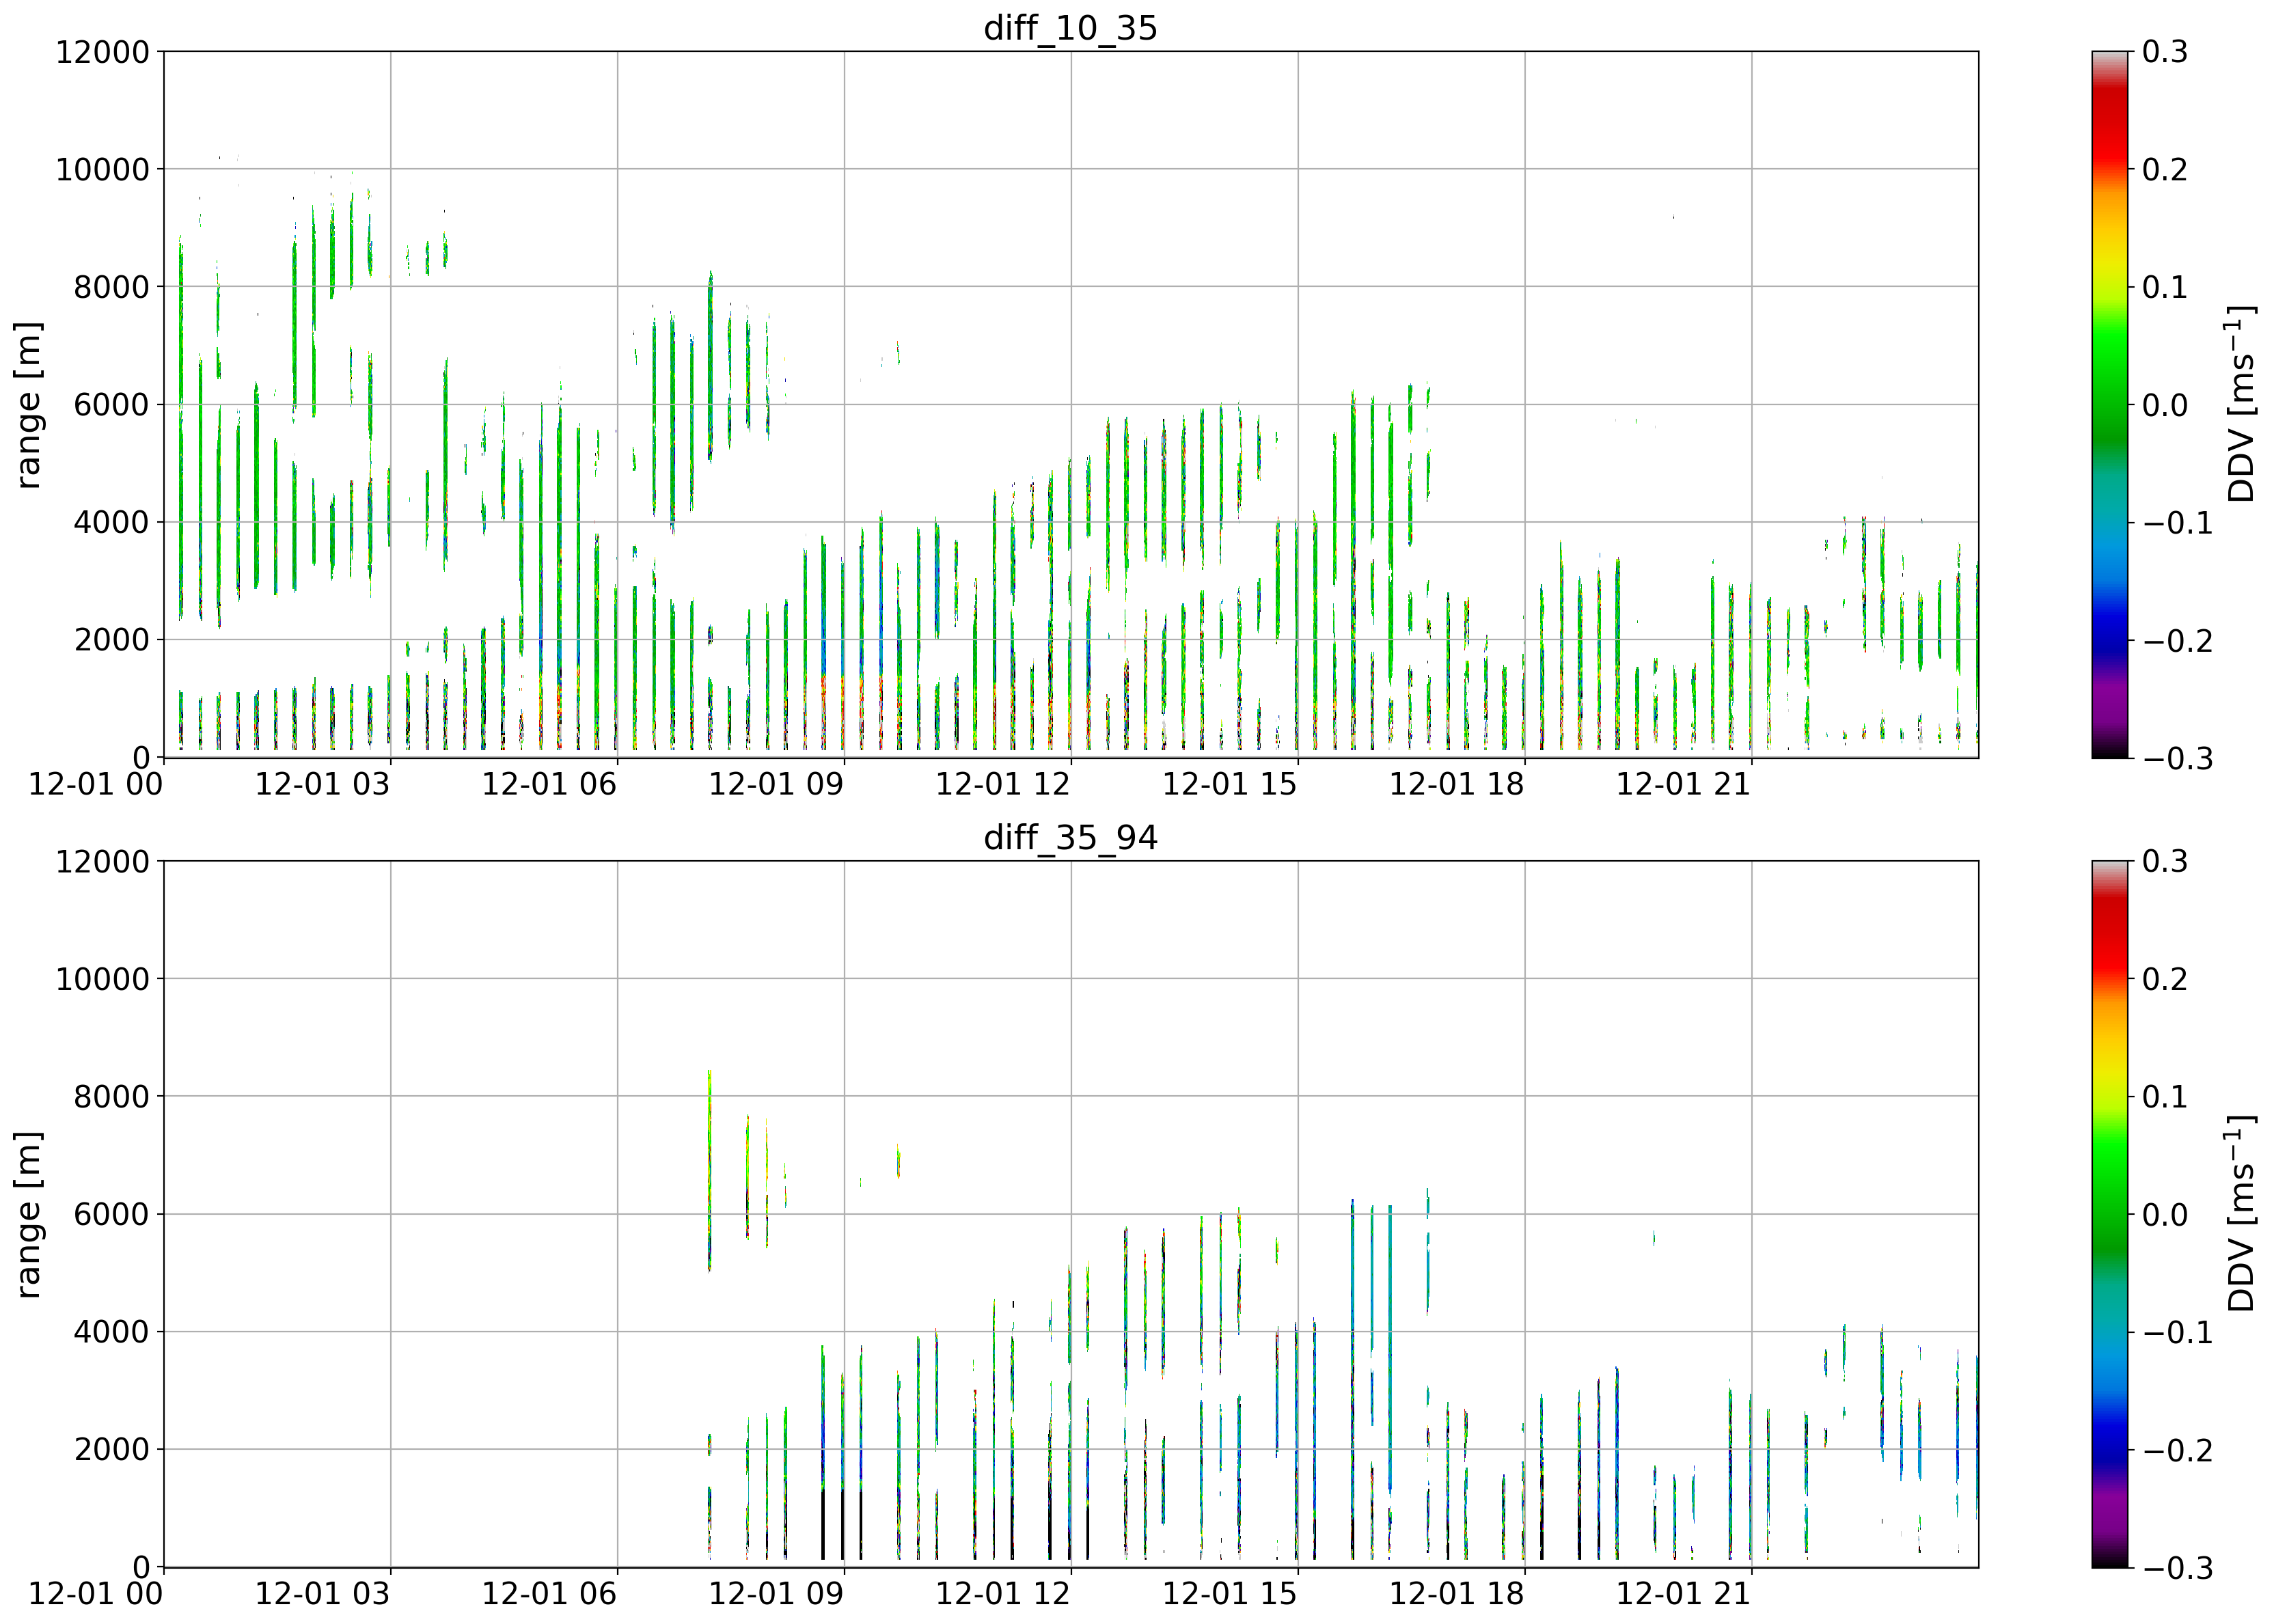
Task: Click y-tick 12000 on diff_35_94 plot
Action: tap(102, 861)
